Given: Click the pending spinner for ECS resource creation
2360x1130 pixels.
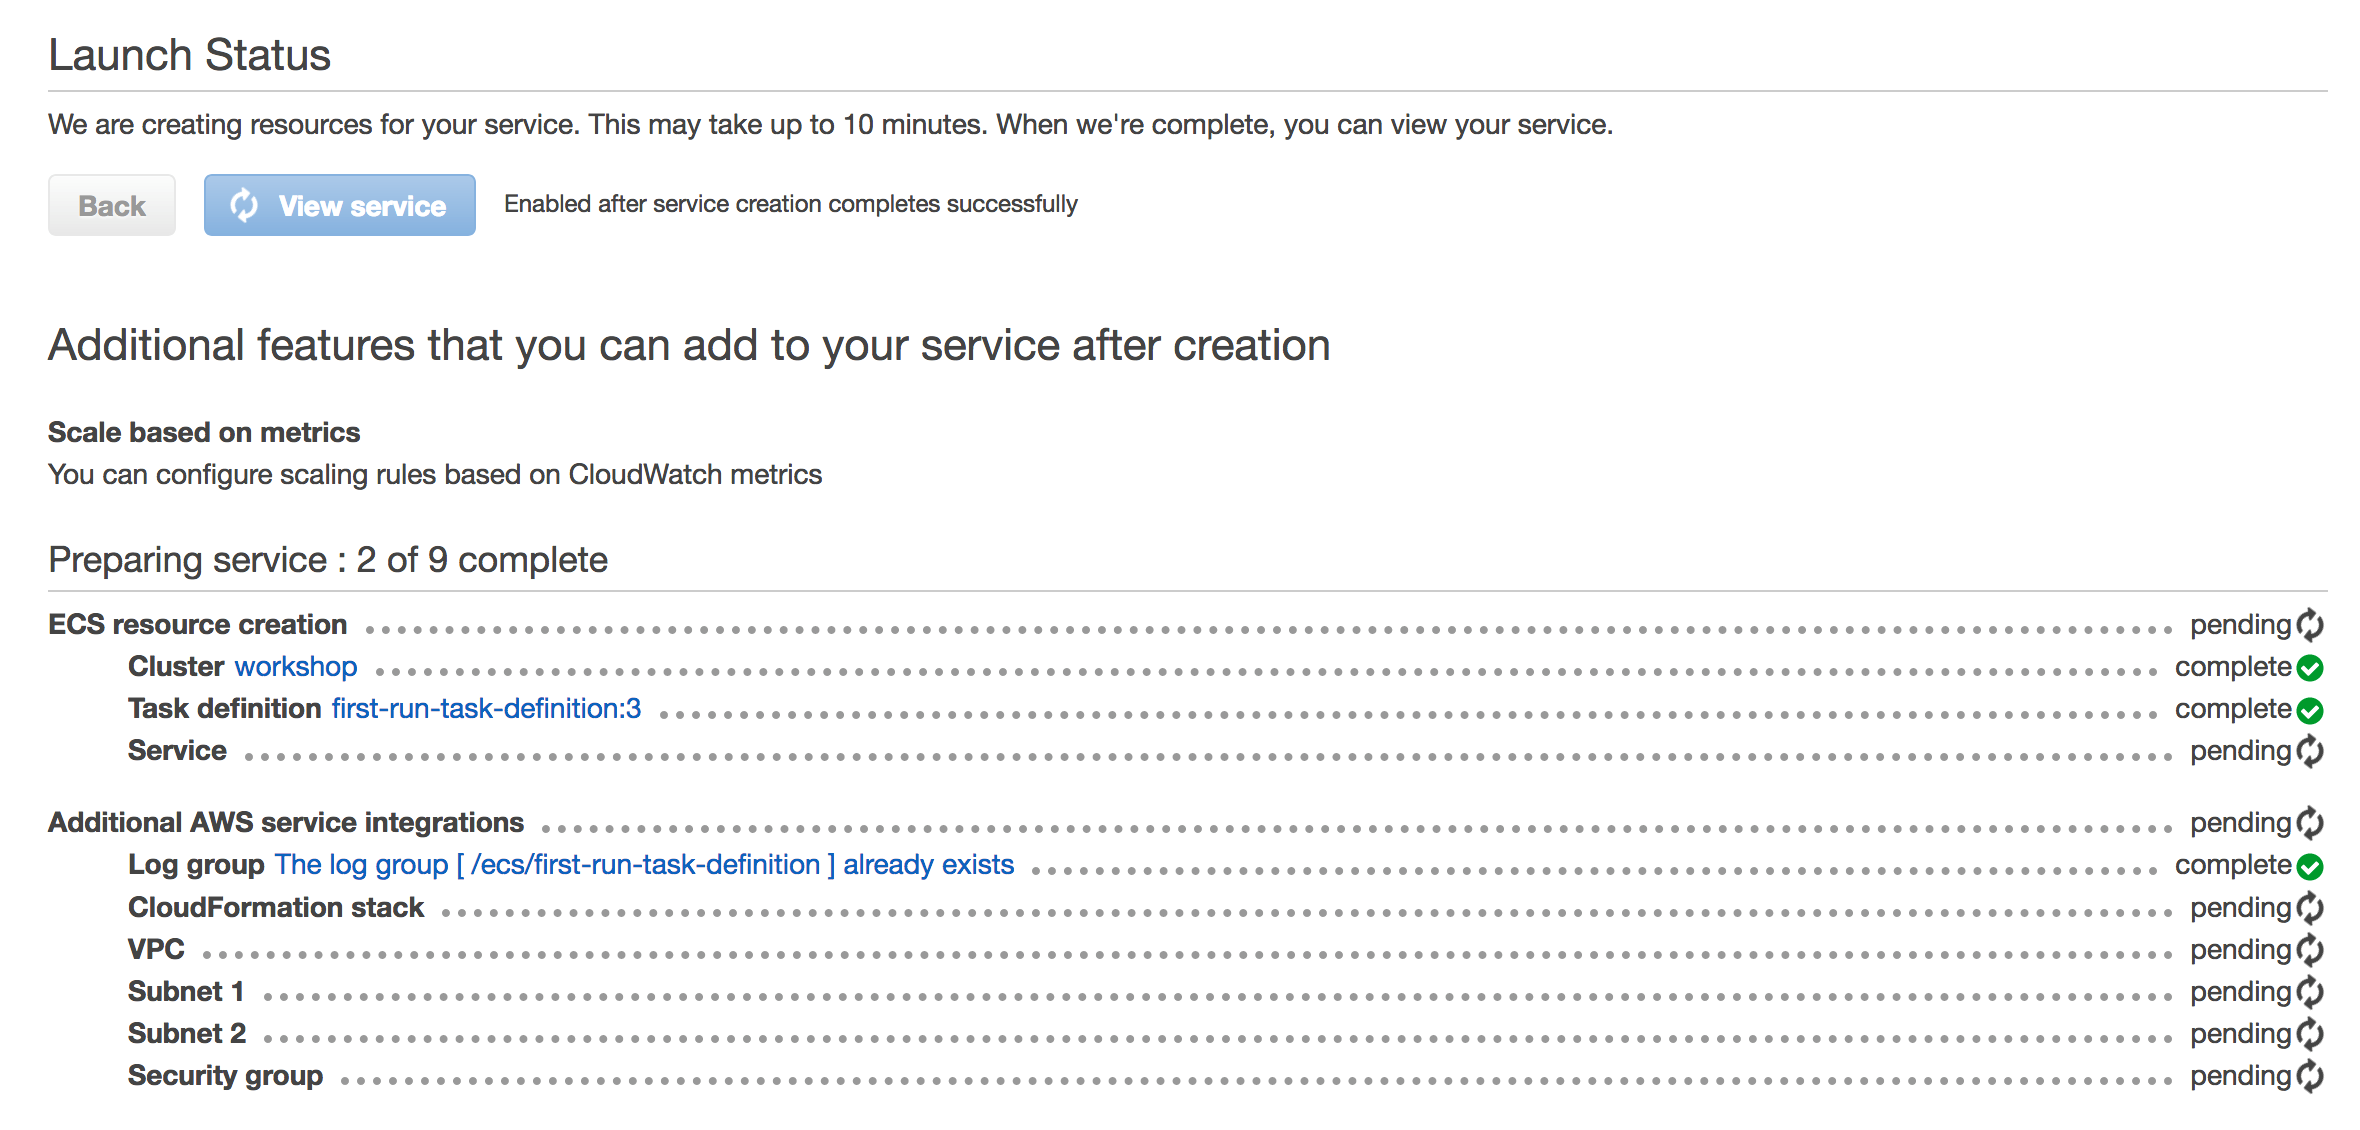Looking at the screenshot, I should [2310, 625].
